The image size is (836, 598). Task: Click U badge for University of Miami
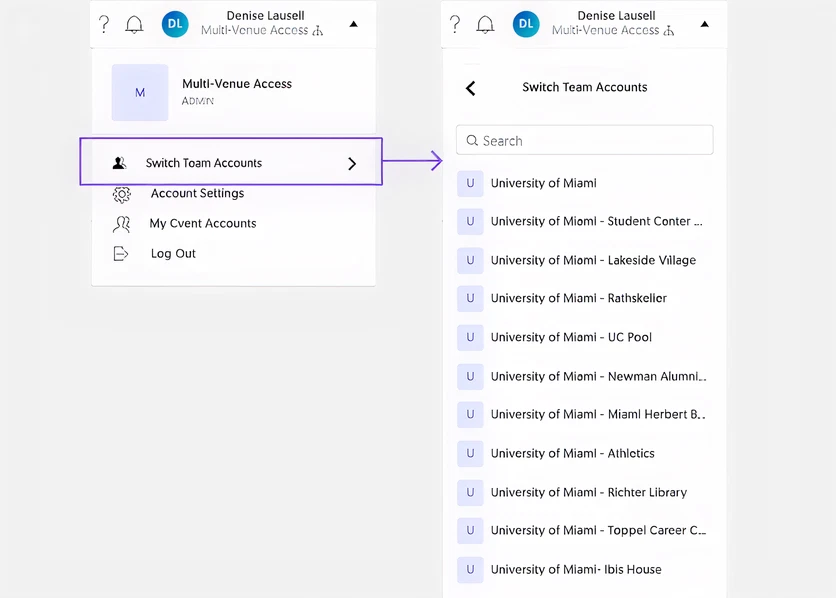click(x=470, y=183)
